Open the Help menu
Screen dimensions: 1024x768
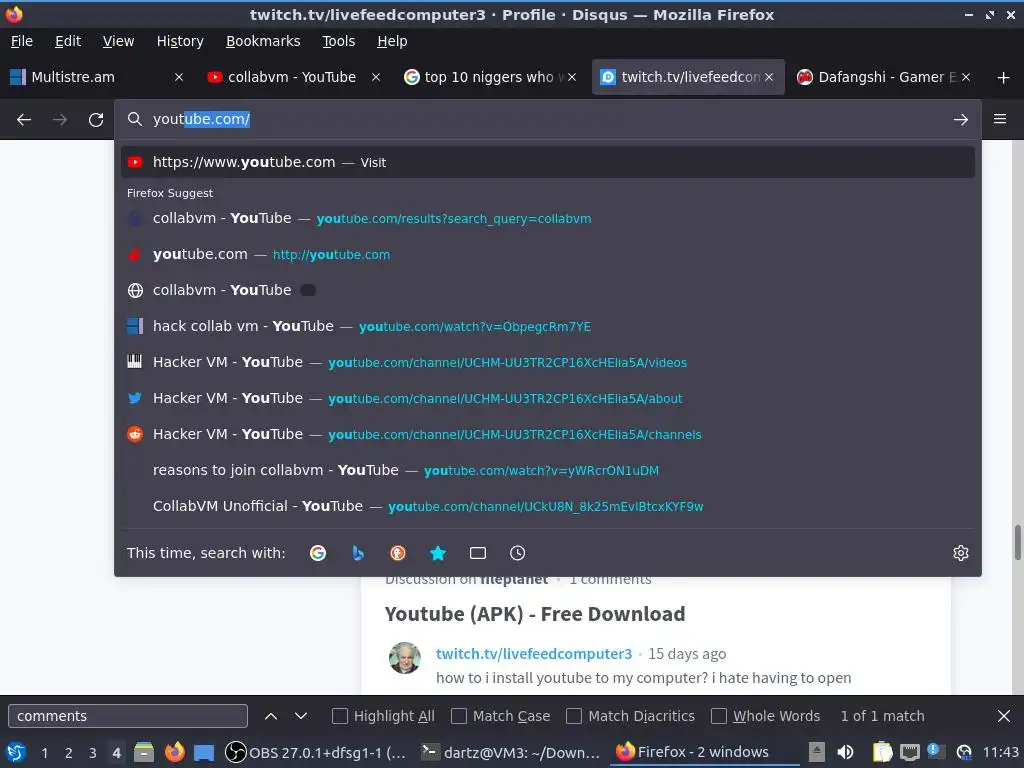tap(392, 41)
